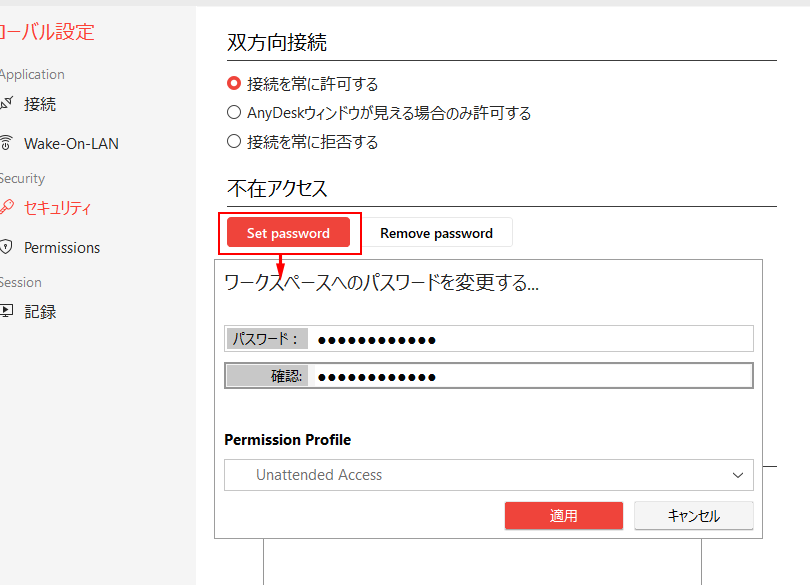The width and height of the screenshot is (810, 585).
Task: Open the Permissions text label in the sidebar
Action: [x=62, y=247]
